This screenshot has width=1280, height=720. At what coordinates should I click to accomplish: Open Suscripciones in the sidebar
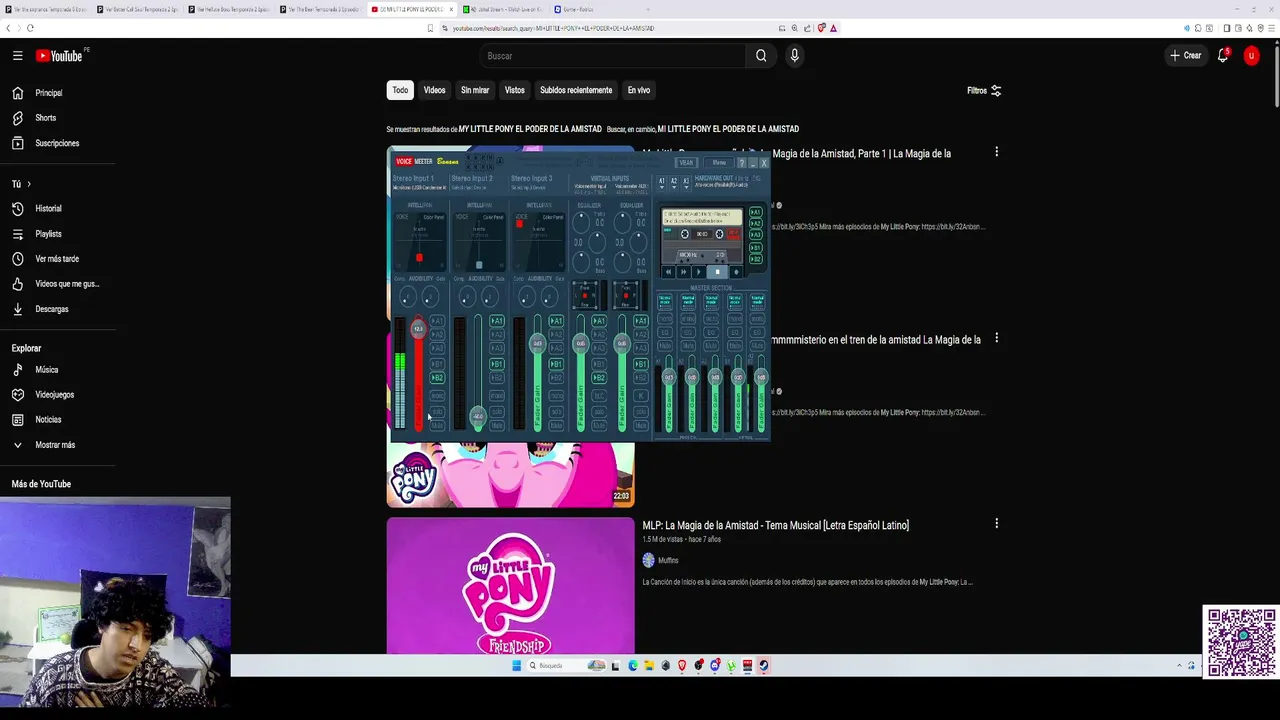(58, 143)
